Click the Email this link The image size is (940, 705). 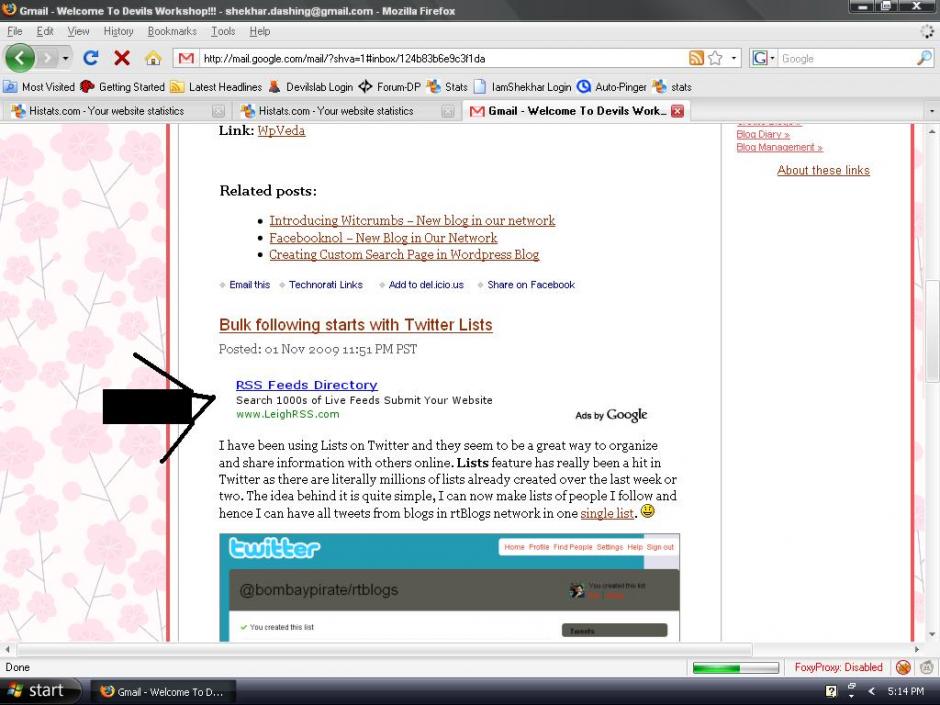pyautogui.click(x=249, y=285)
